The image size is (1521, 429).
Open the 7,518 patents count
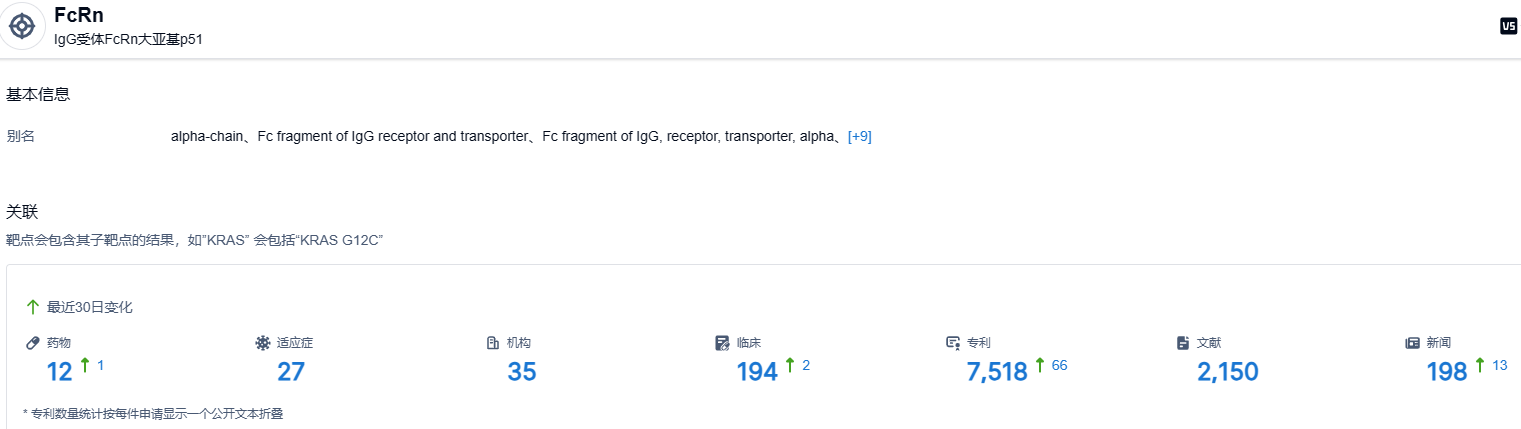(997, 372)
